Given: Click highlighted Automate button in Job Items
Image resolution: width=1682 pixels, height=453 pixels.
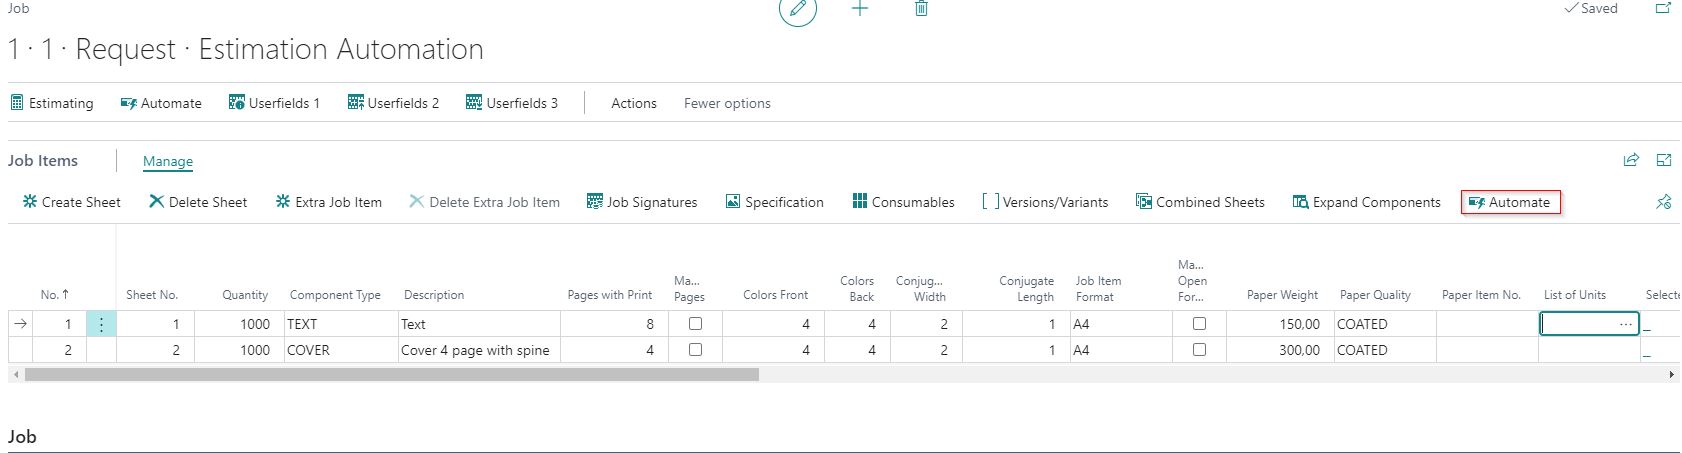Looking at the screenshot, I should [1510, 202].
